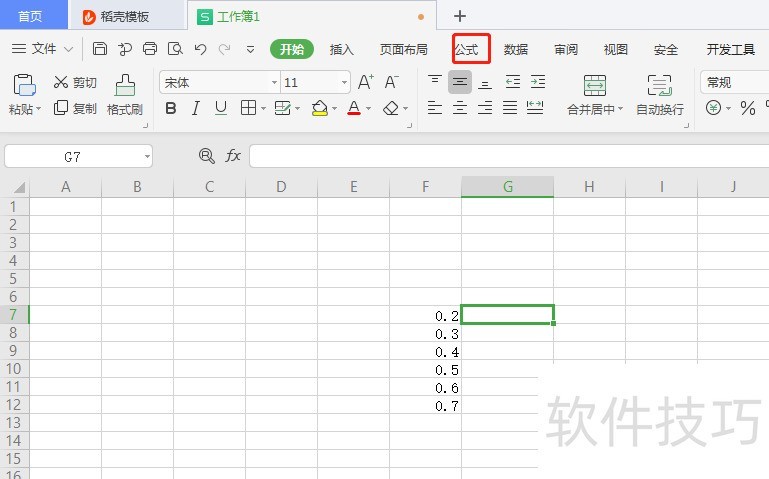Image resolution: width=769 pixels, height=479 pixels.
Task: Click Distributed alignment icon
Action: point(535,107)
